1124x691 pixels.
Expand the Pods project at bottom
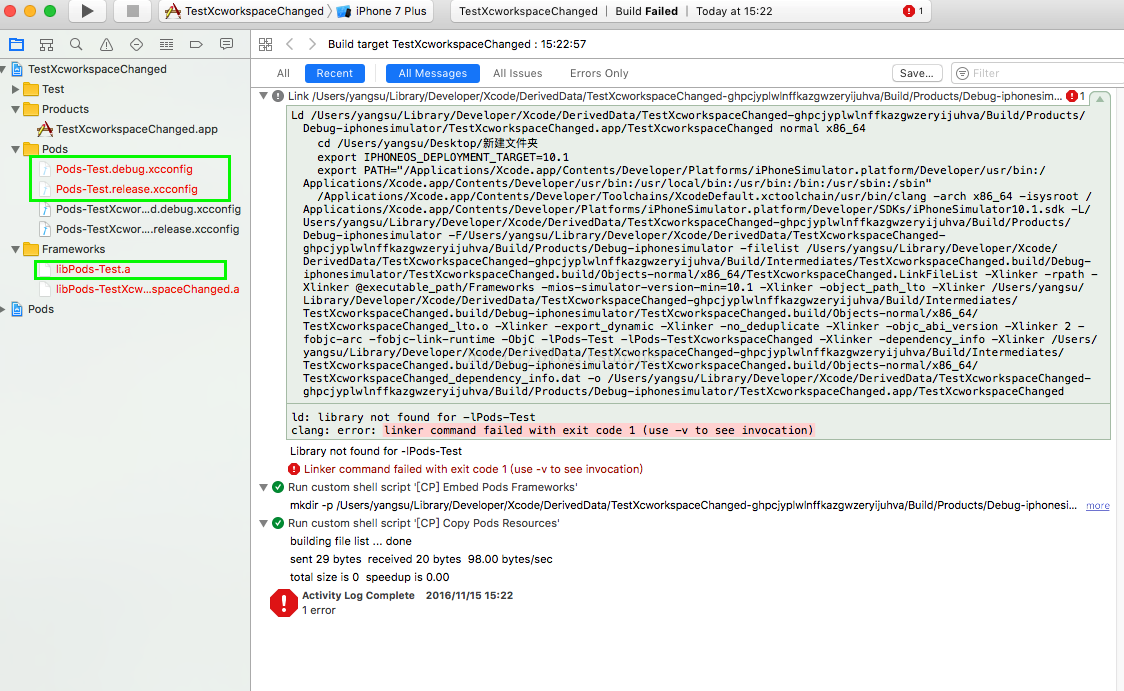[4, 309]
